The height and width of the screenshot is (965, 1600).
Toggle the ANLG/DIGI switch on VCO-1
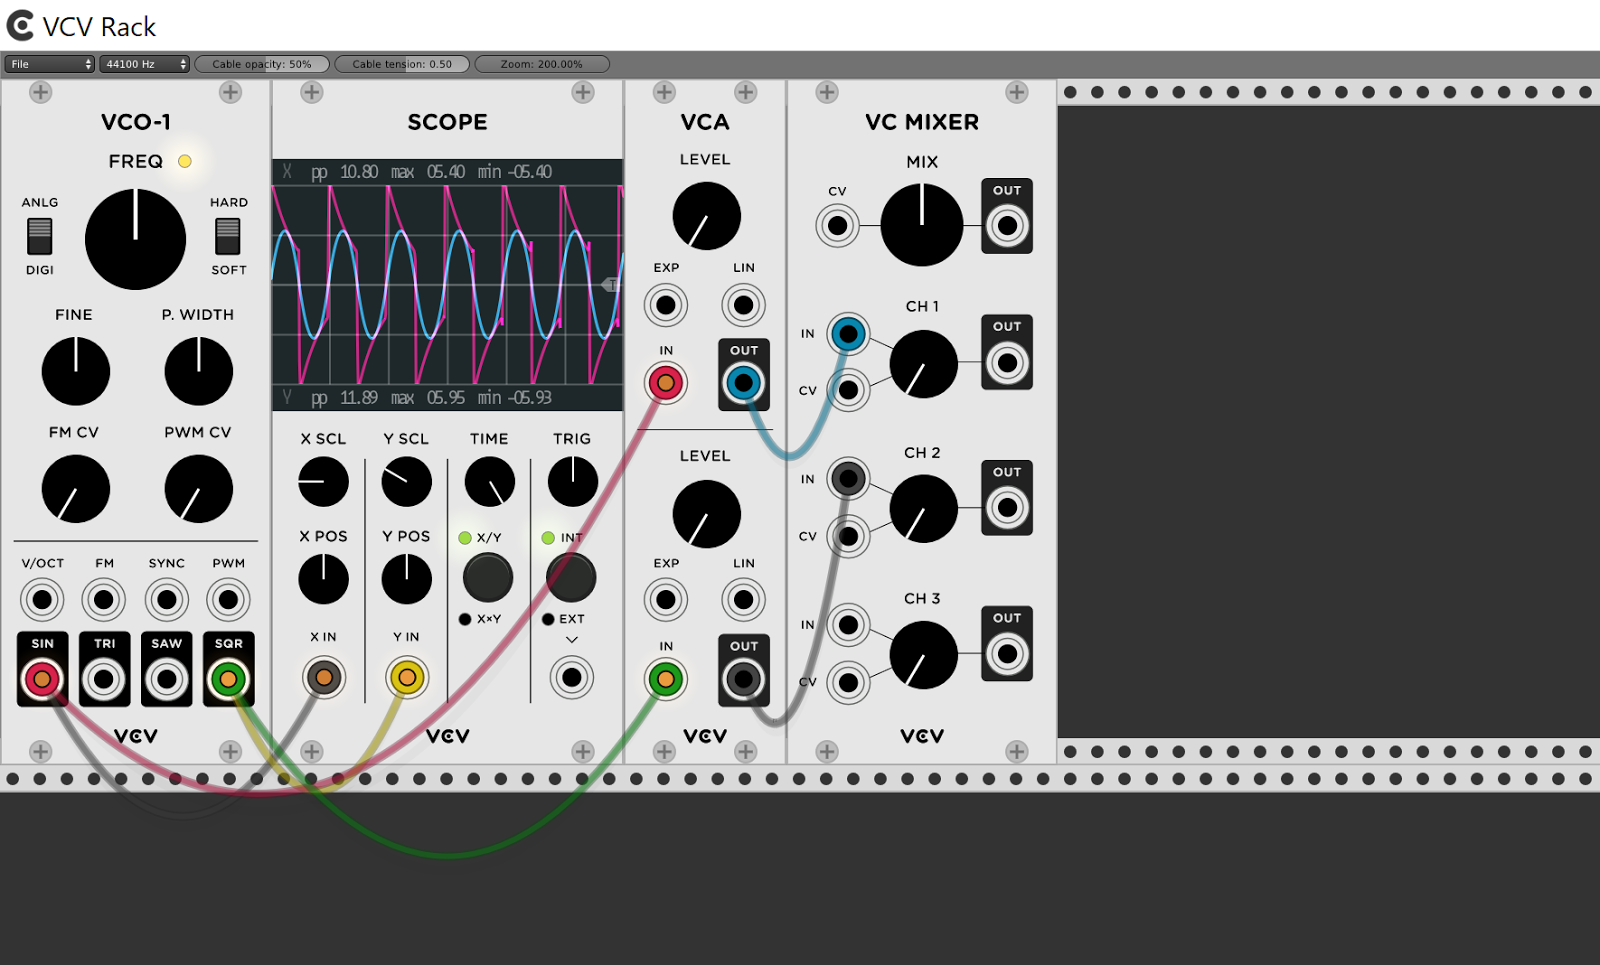40,236
